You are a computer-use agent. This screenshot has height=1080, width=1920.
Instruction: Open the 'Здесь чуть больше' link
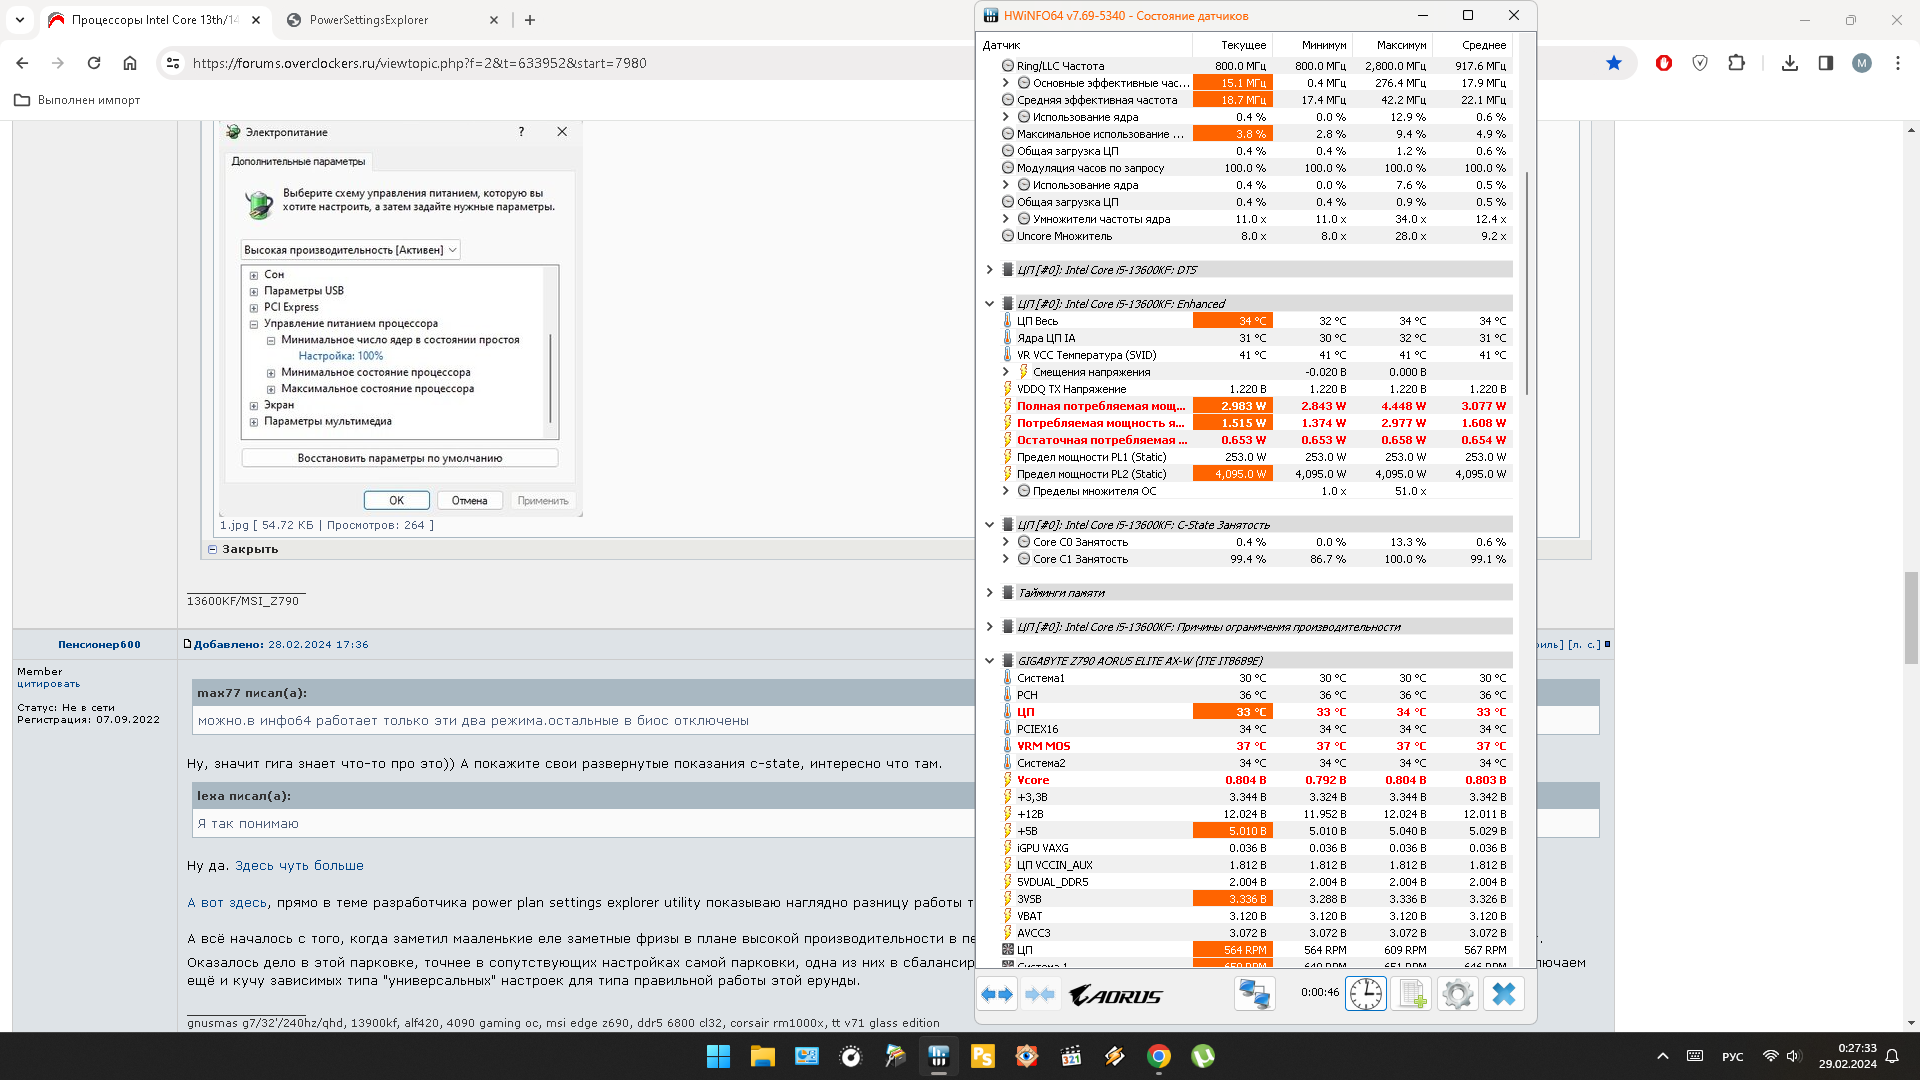coord(299,866)
